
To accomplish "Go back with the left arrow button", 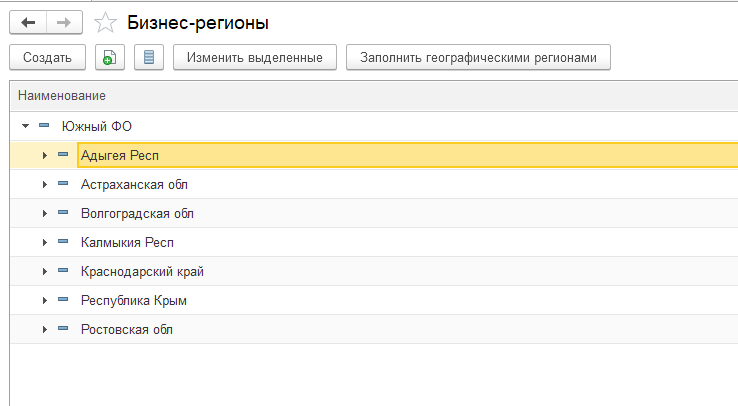I will [x=28, y=23].
